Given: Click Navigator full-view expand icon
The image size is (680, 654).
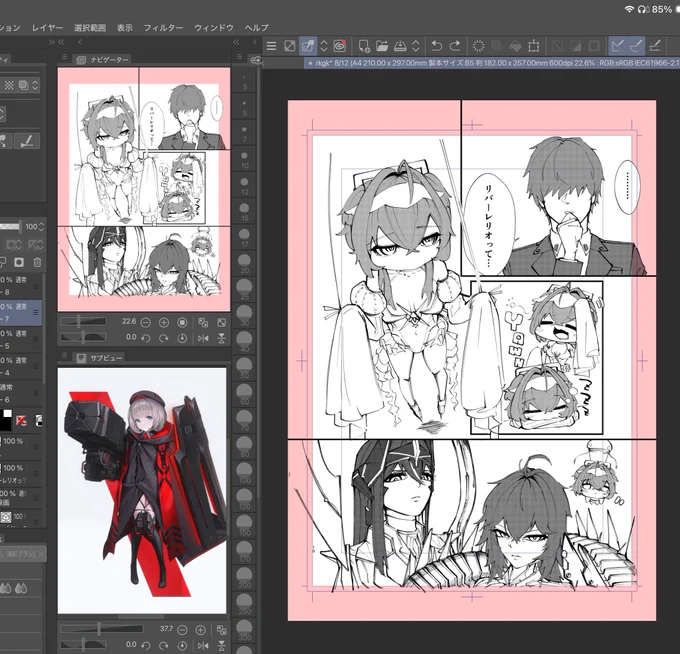Looking at the screenshot, I should click(x=221, y=322).
